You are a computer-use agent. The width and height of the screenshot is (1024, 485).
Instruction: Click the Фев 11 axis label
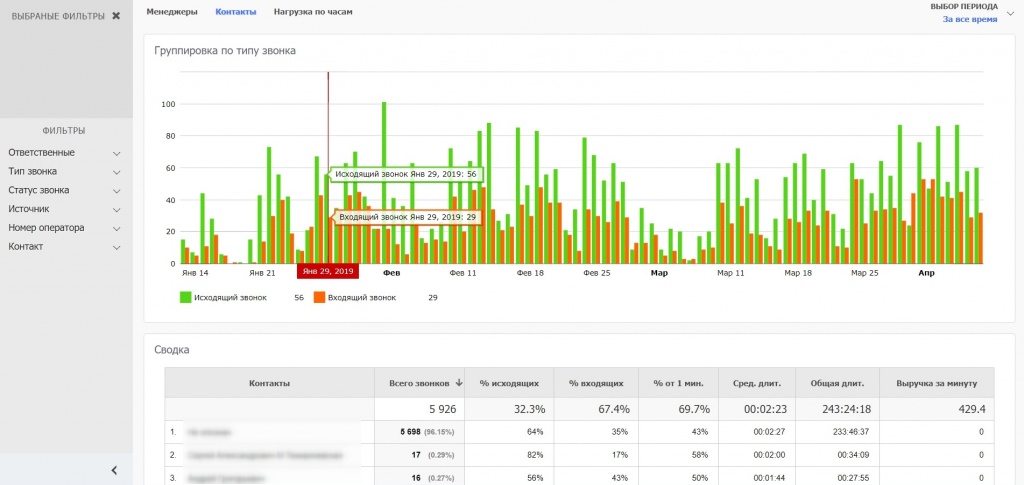click(463, 273)
